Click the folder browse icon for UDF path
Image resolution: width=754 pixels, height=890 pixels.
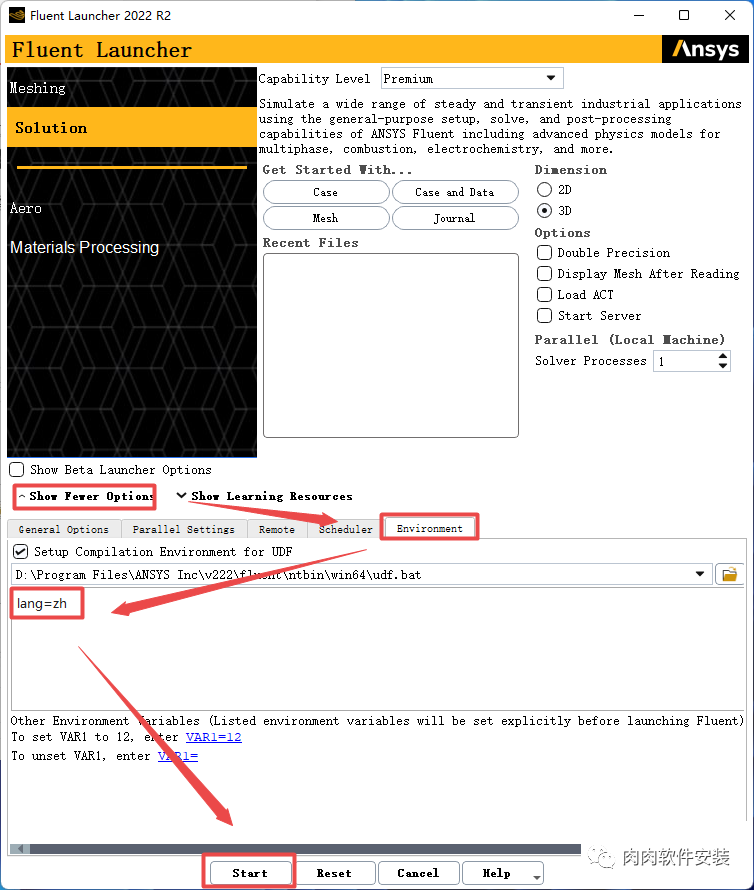(729, 574)
